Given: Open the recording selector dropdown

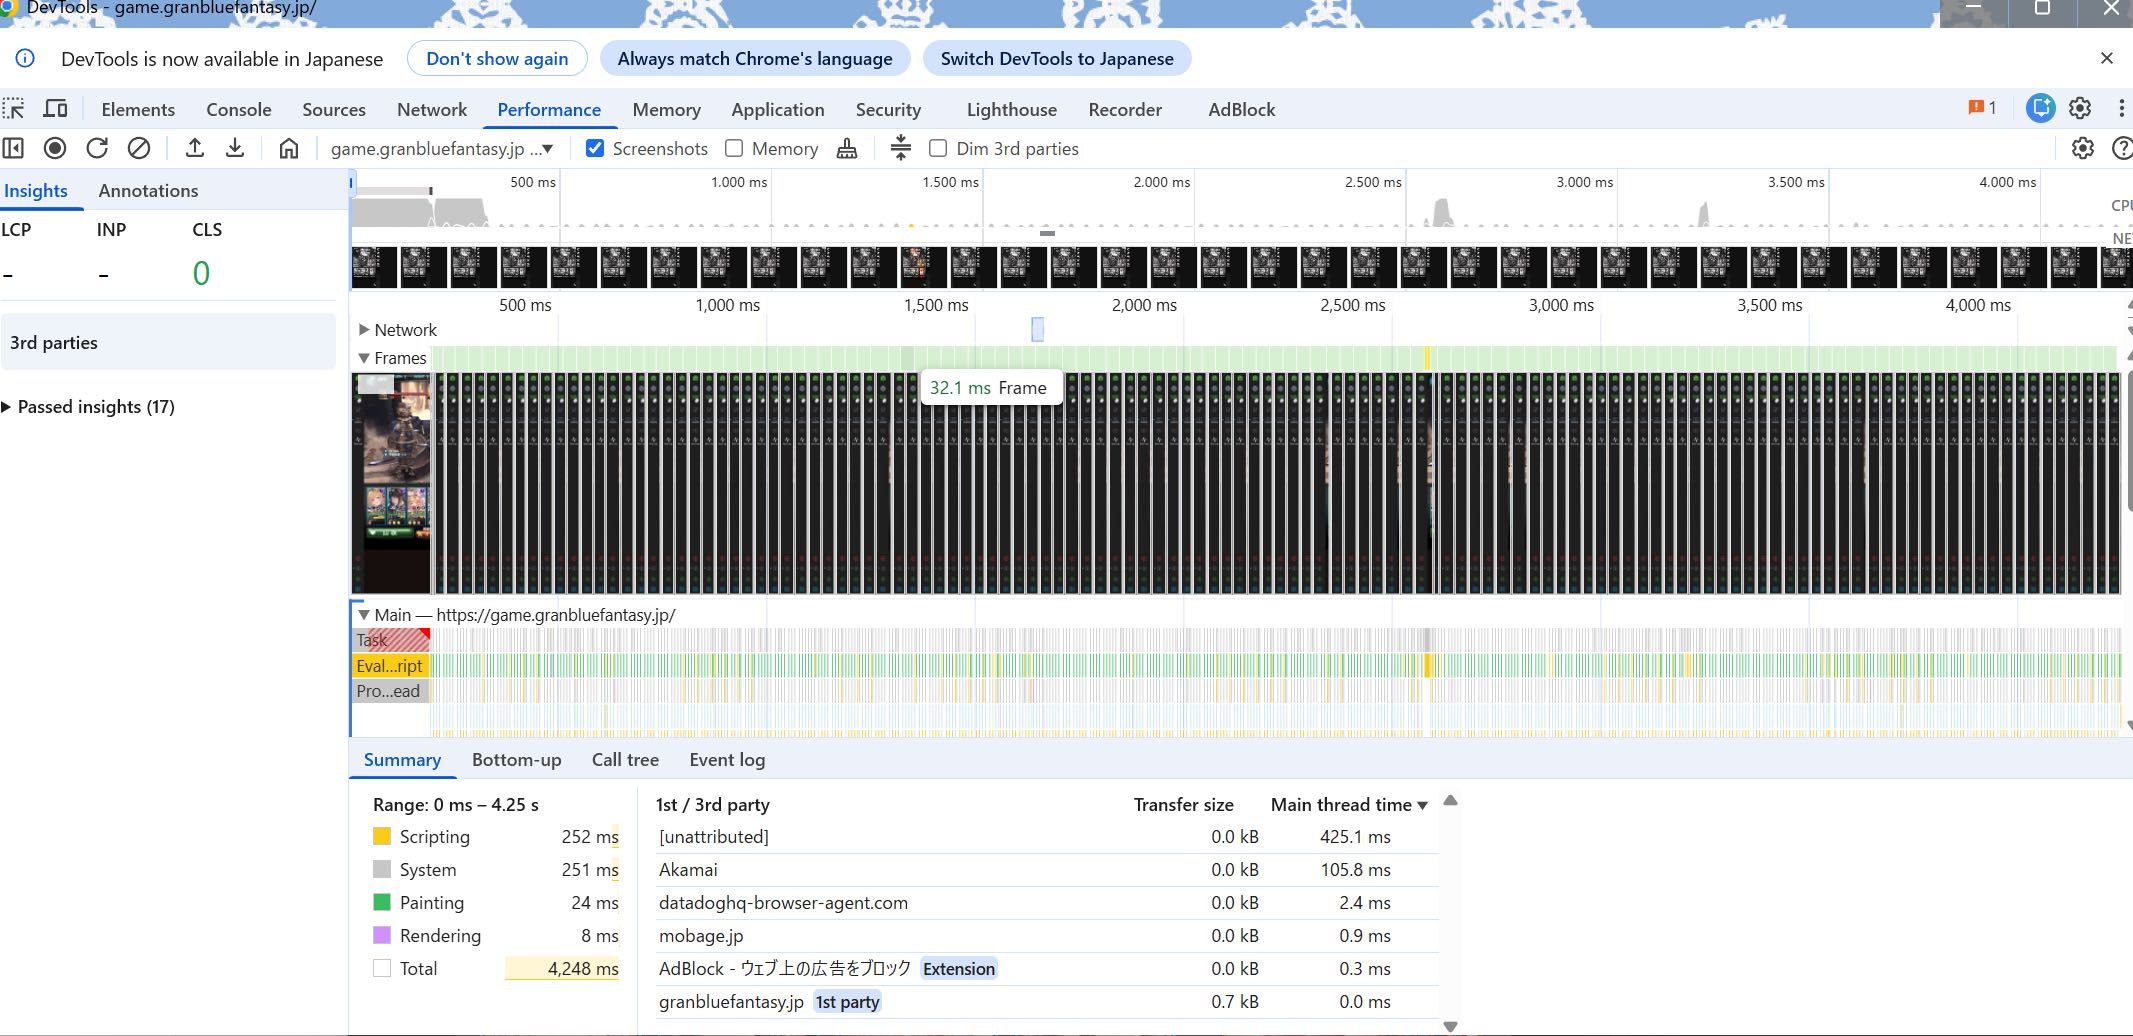Looking at the screenshot, I should tap(442, 148).
